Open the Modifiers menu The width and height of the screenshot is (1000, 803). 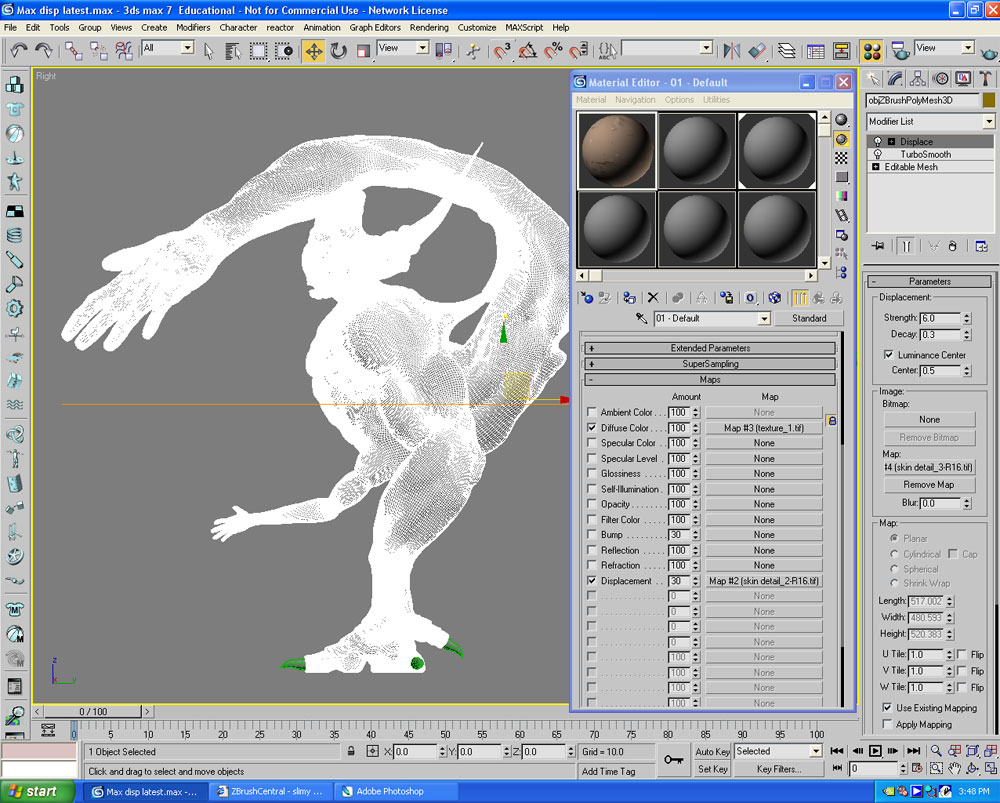[x=193, y=27]
